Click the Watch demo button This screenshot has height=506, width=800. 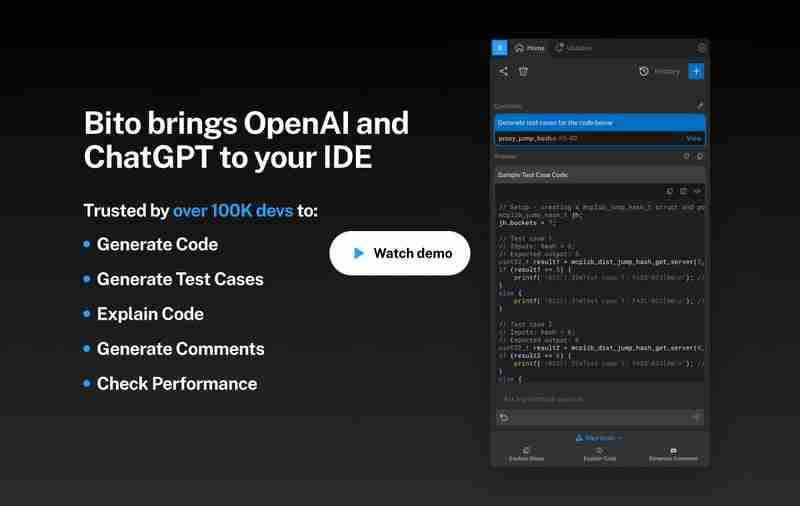399,253
